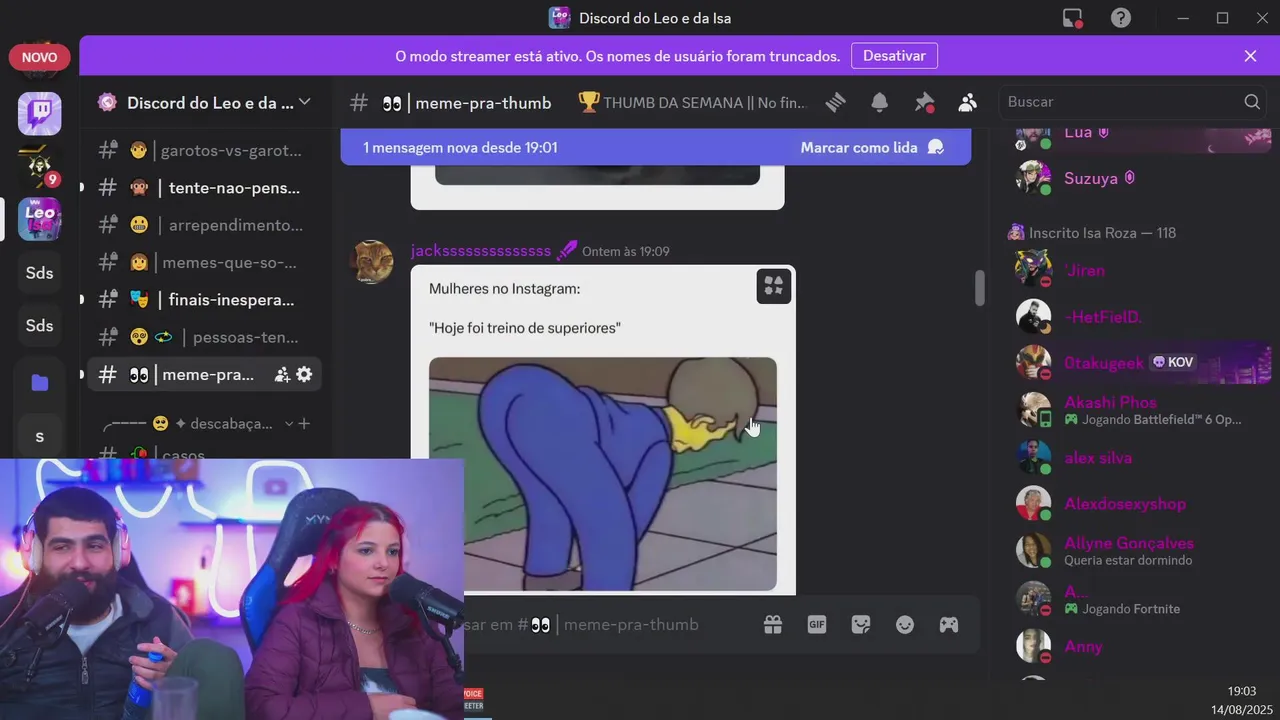
Task: Click the clock showing 19:03
Action: click(x=1240, y=691)
